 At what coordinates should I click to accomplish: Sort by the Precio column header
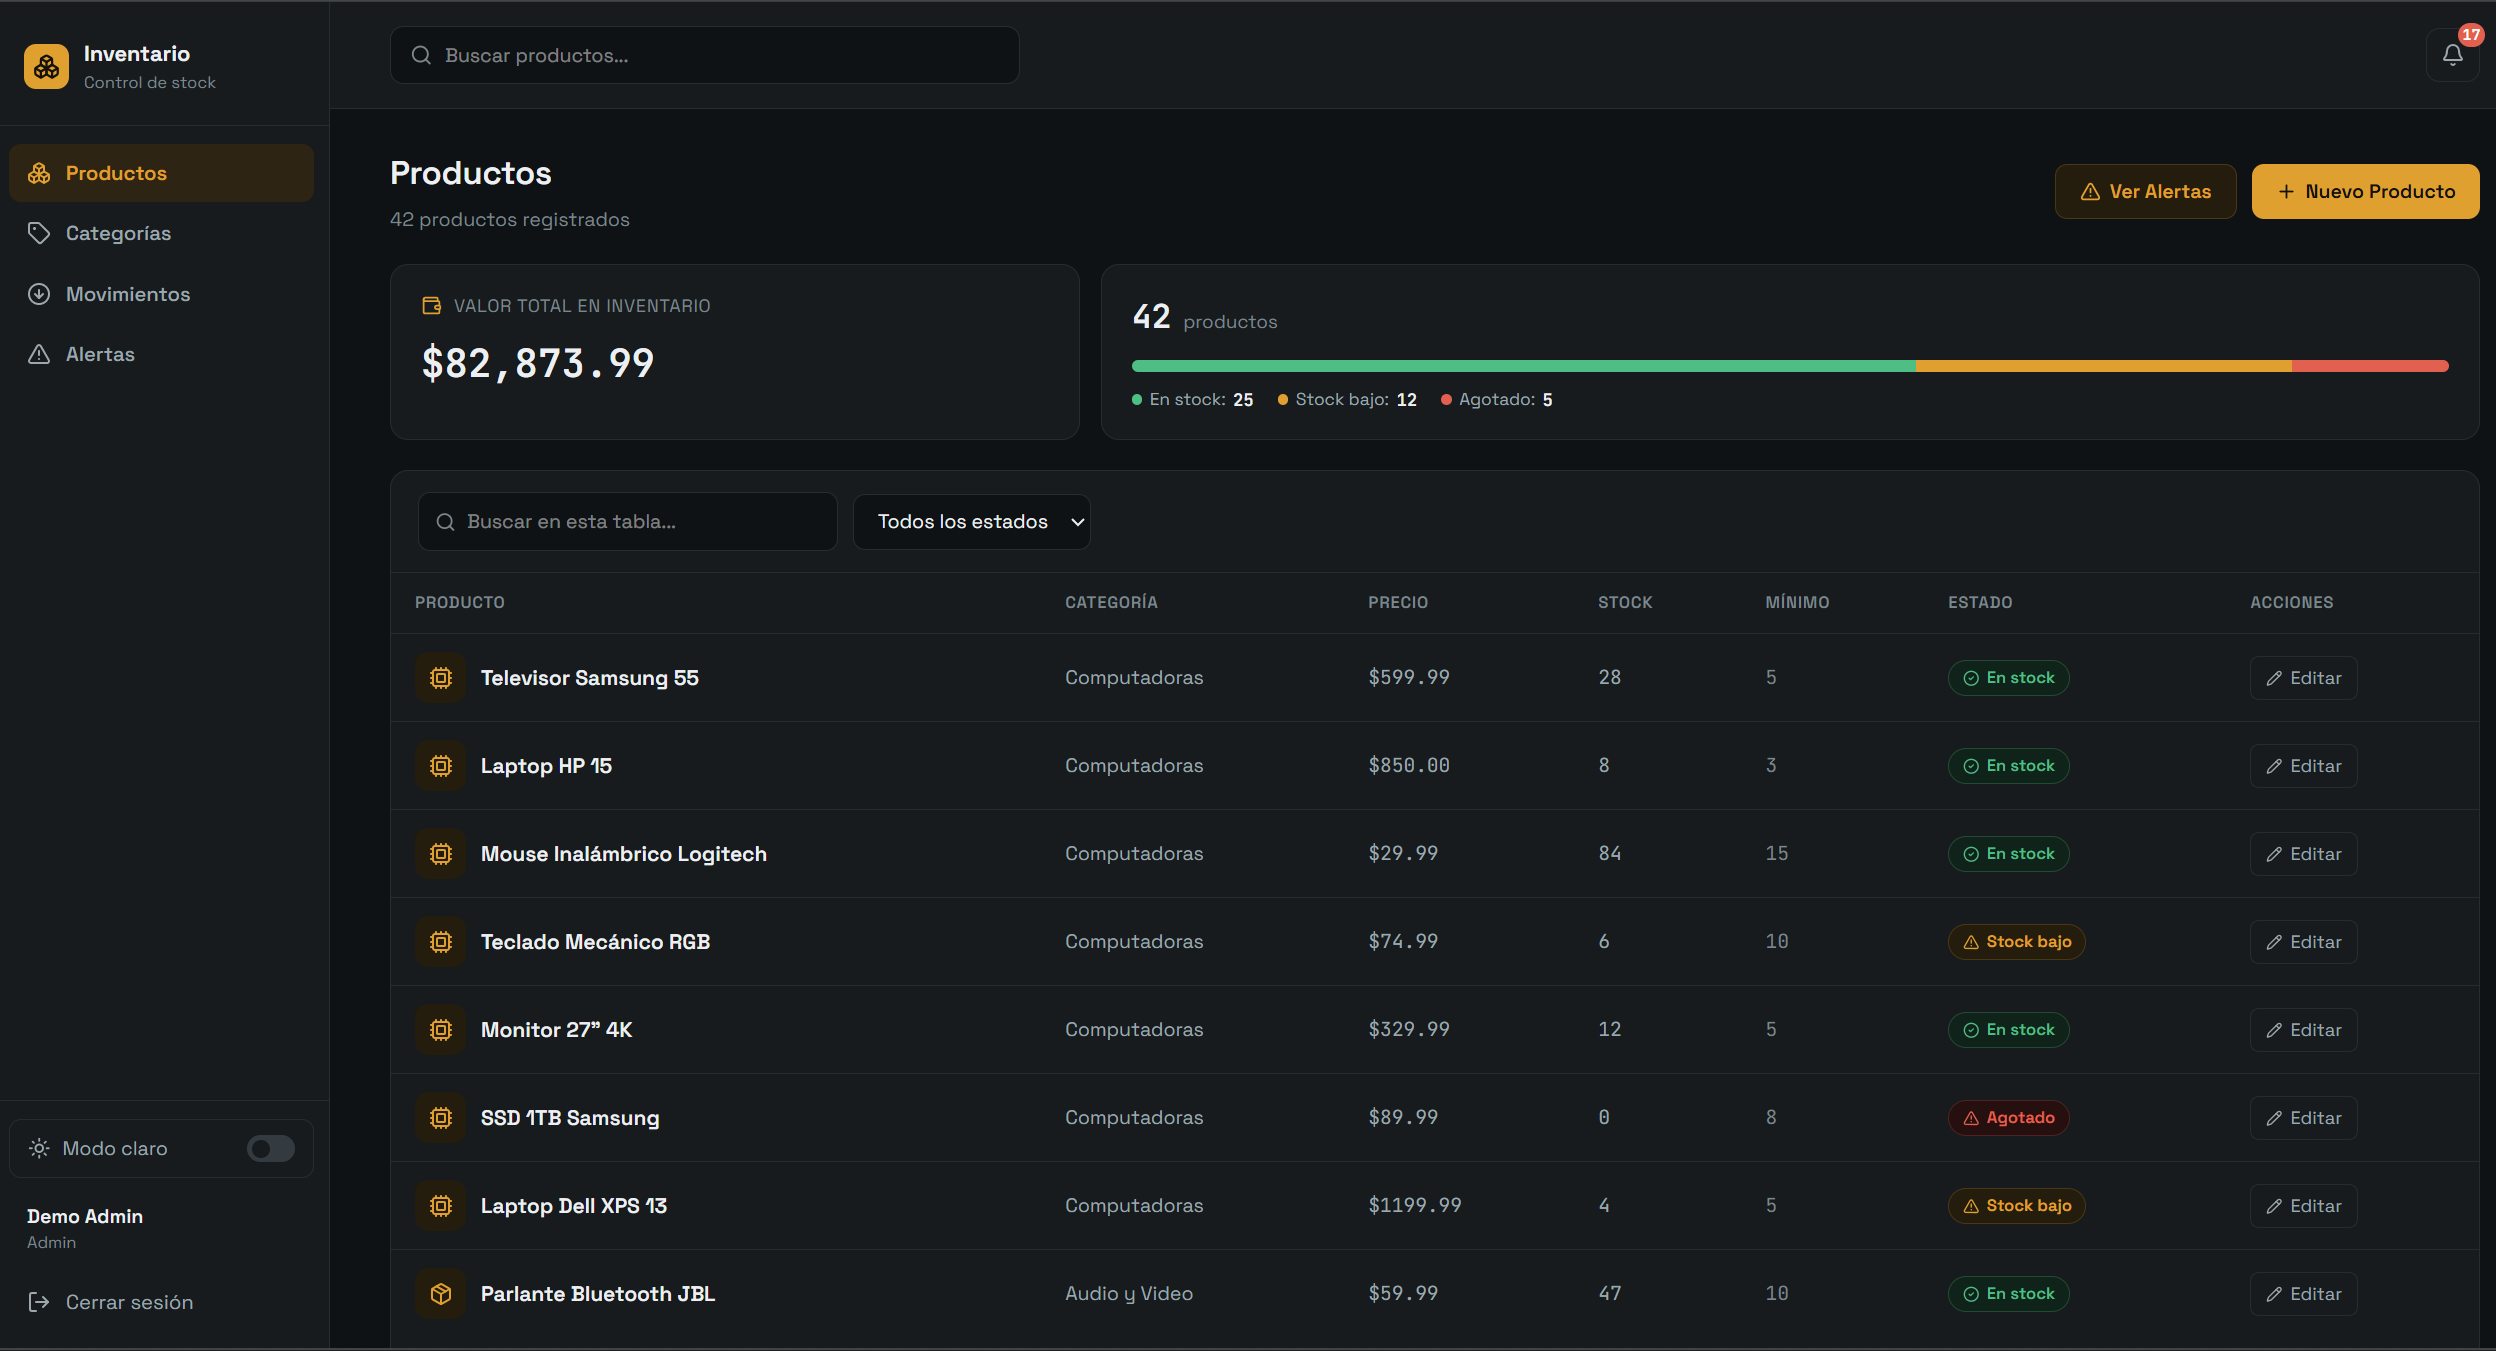point(1398,602)
